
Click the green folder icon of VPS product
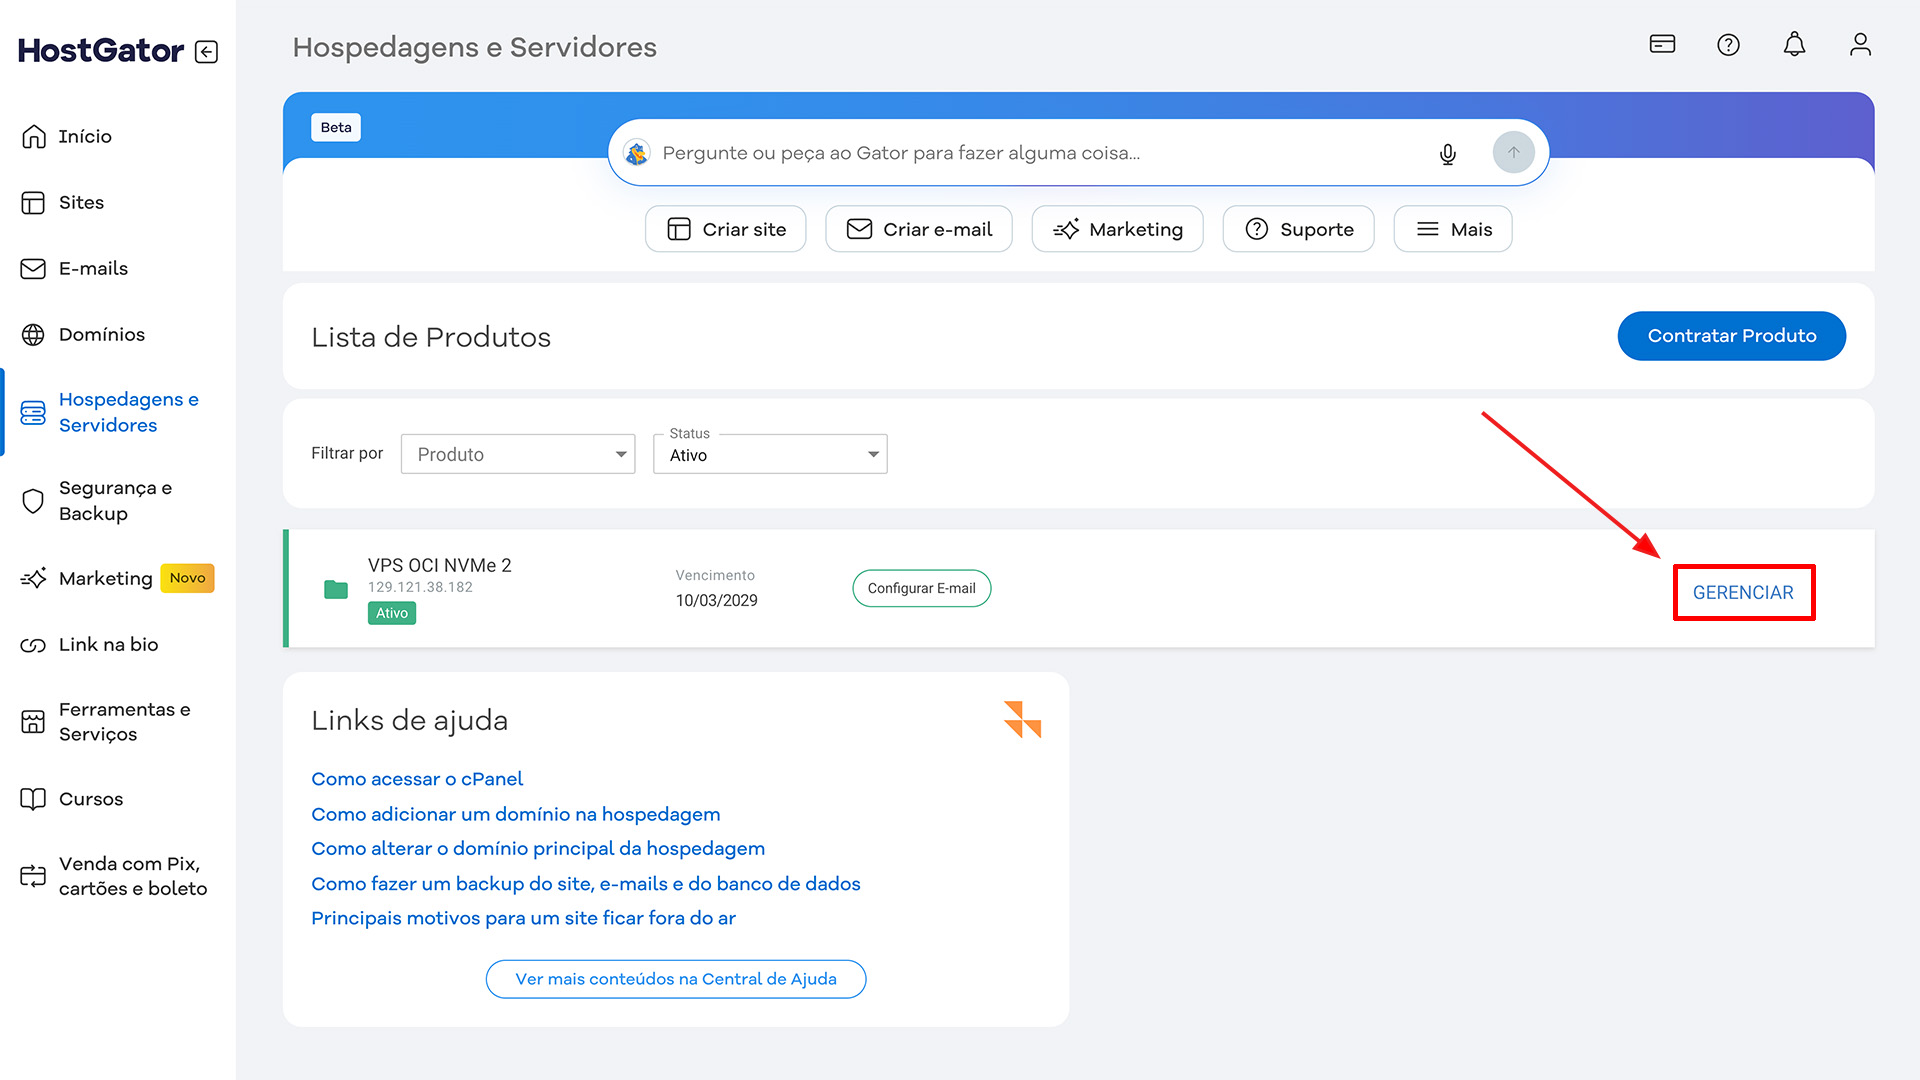click(x=336, y=590)
